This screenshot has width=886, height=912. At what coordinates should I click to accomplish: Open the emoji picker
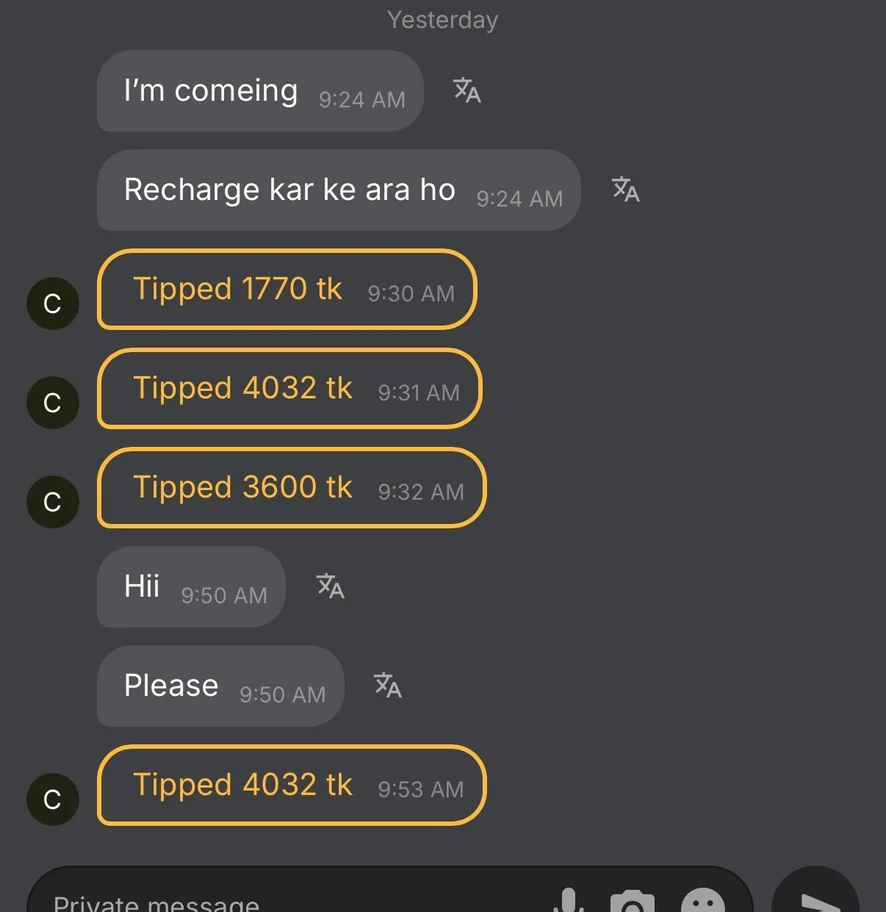coord(702,902)
